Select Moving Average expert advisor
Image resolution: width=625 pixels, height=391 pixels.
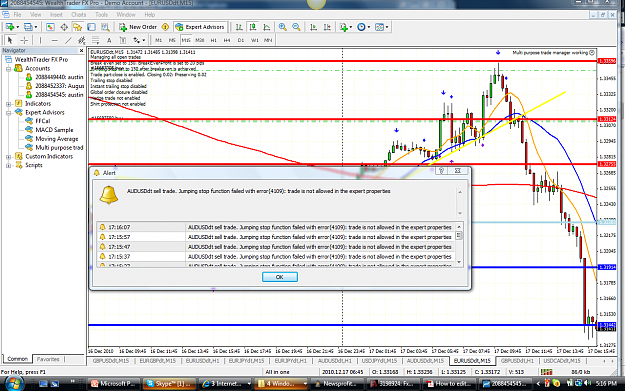point(57,139)
